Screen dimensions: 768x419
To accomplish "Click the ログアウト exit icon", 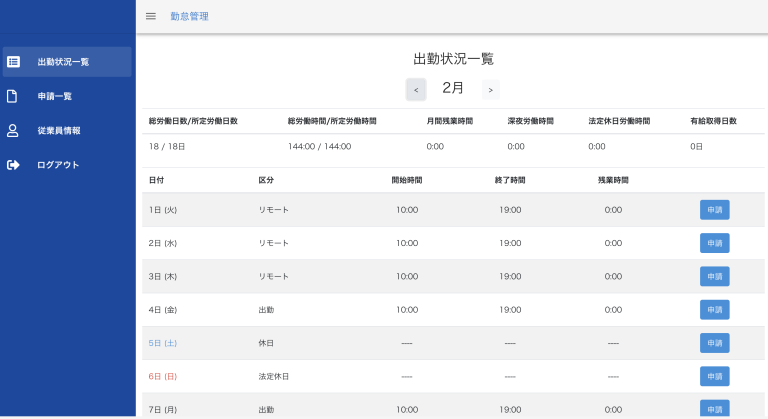I will tap(13, 165).
